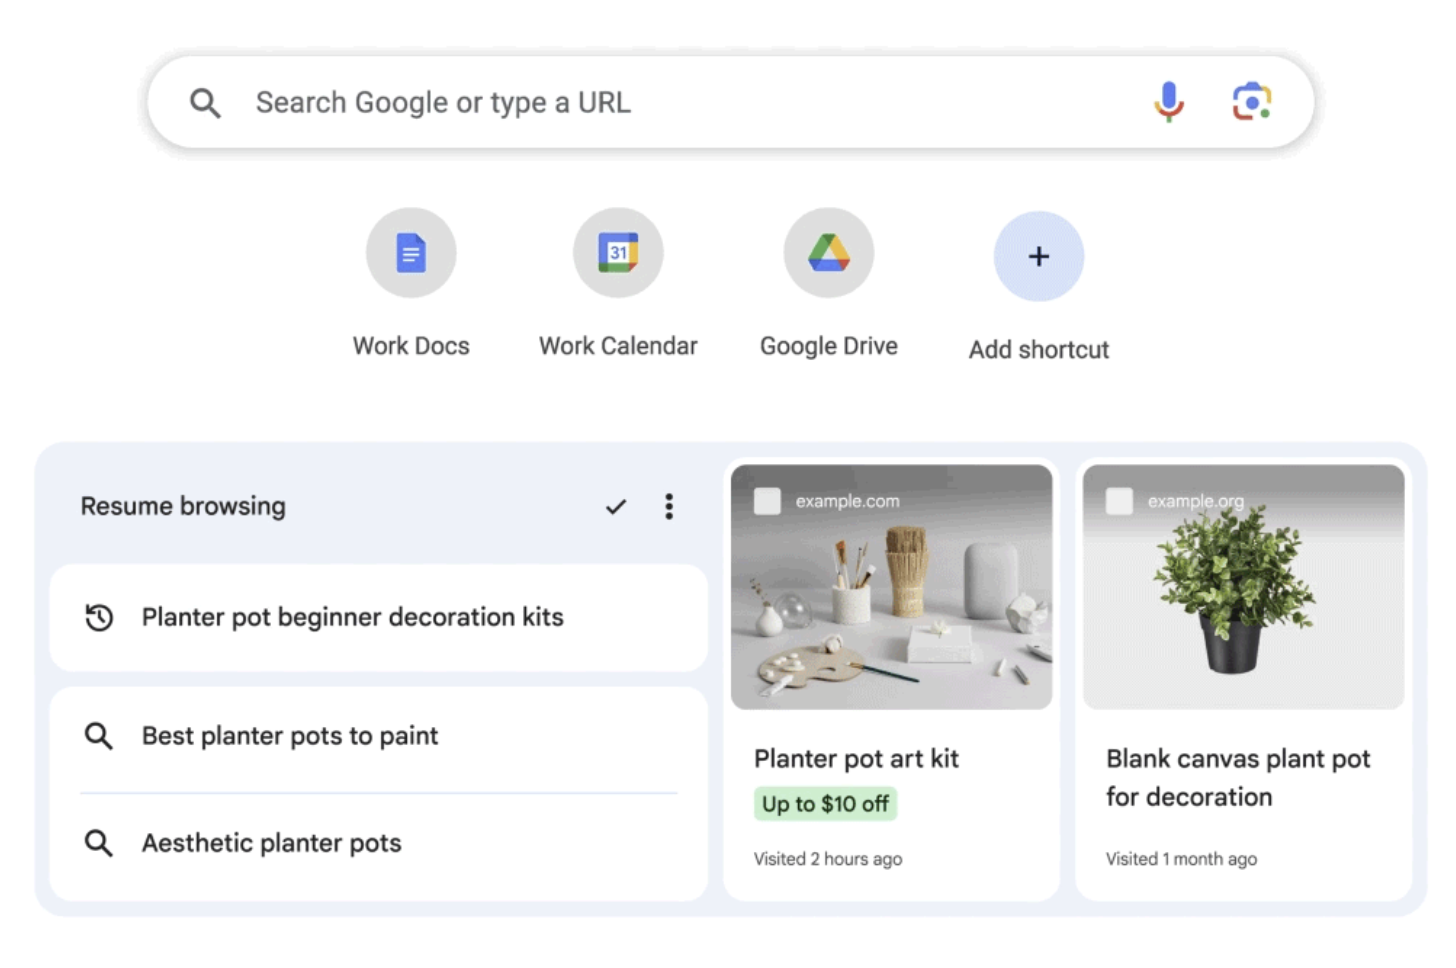The height and width of the screenshot is (968, 1456).
Task: Open the Google Drive shortcut
Action: pos(828,253)
